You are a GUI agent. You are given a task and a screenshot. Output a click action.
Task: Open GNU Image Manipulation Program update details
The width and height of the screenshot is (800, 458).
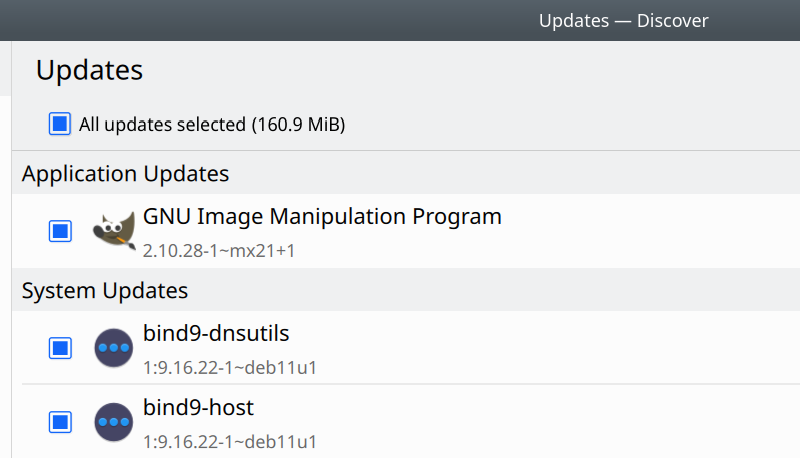pos(322,216)
